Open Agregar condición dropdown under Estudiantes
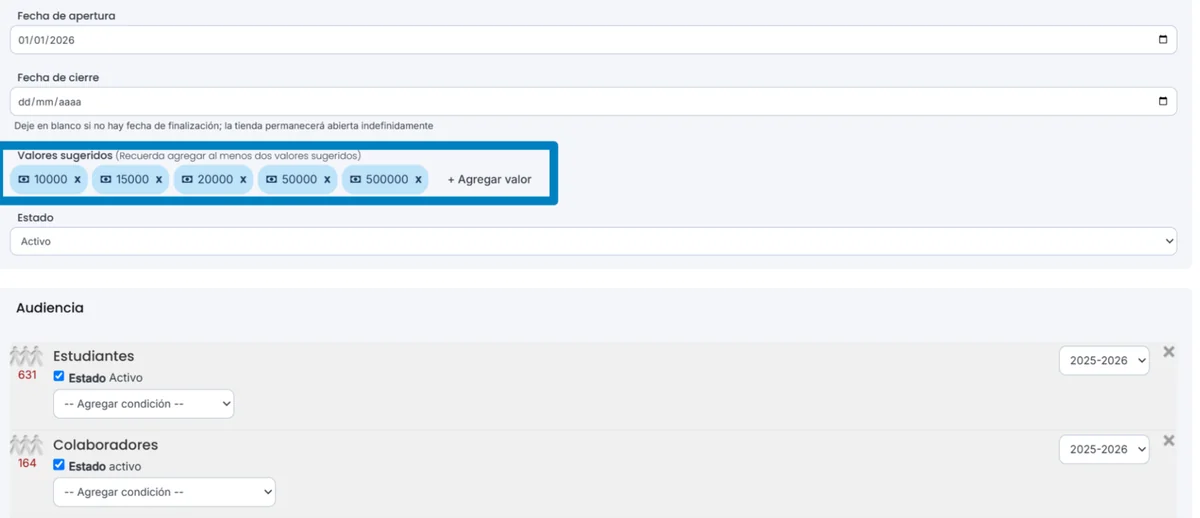 [143, 404]
